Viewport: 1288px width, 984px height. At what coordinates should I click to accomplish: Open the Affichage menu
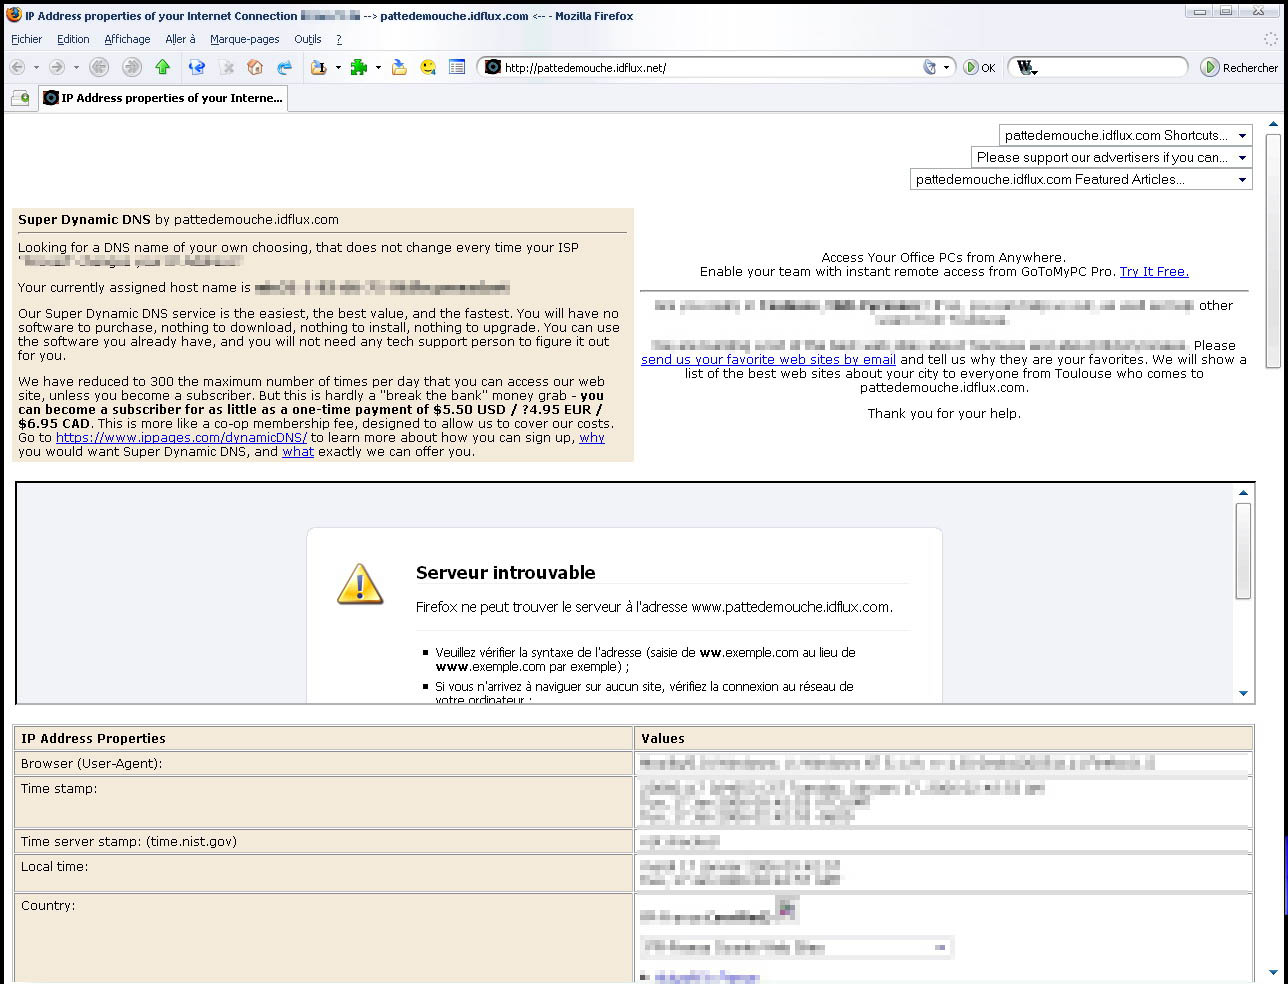tap(127, 39)
